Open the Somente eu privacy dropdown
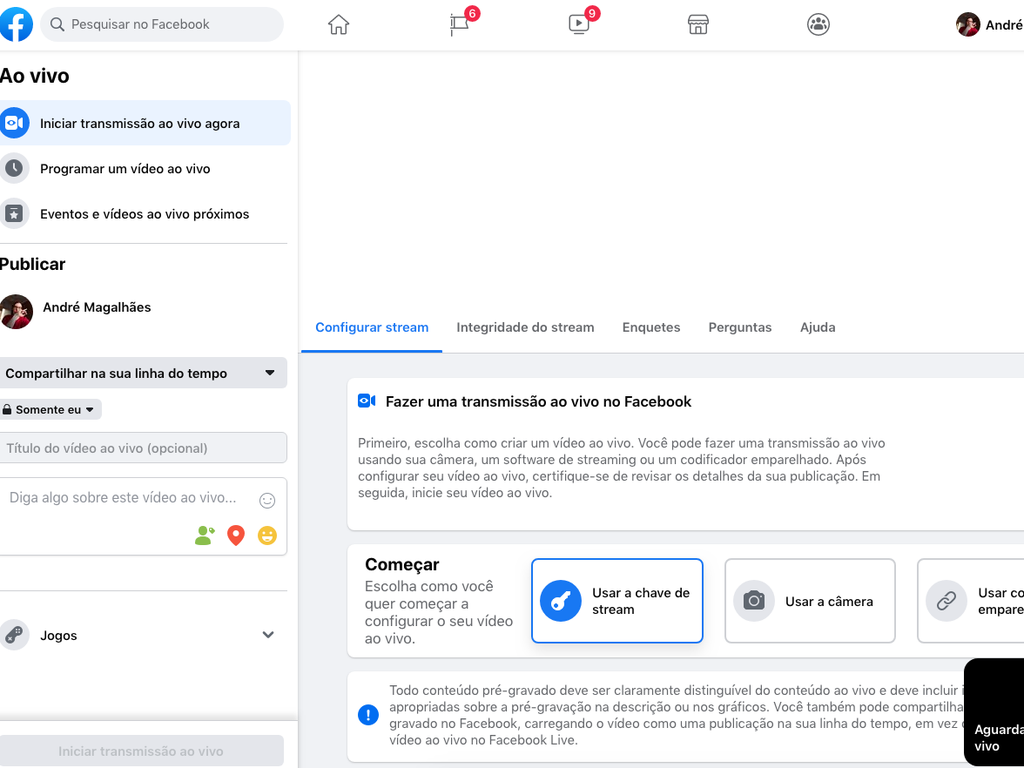Image resolution: width=1024 pixels, height=768 pixels. click(x=50, y=409)
